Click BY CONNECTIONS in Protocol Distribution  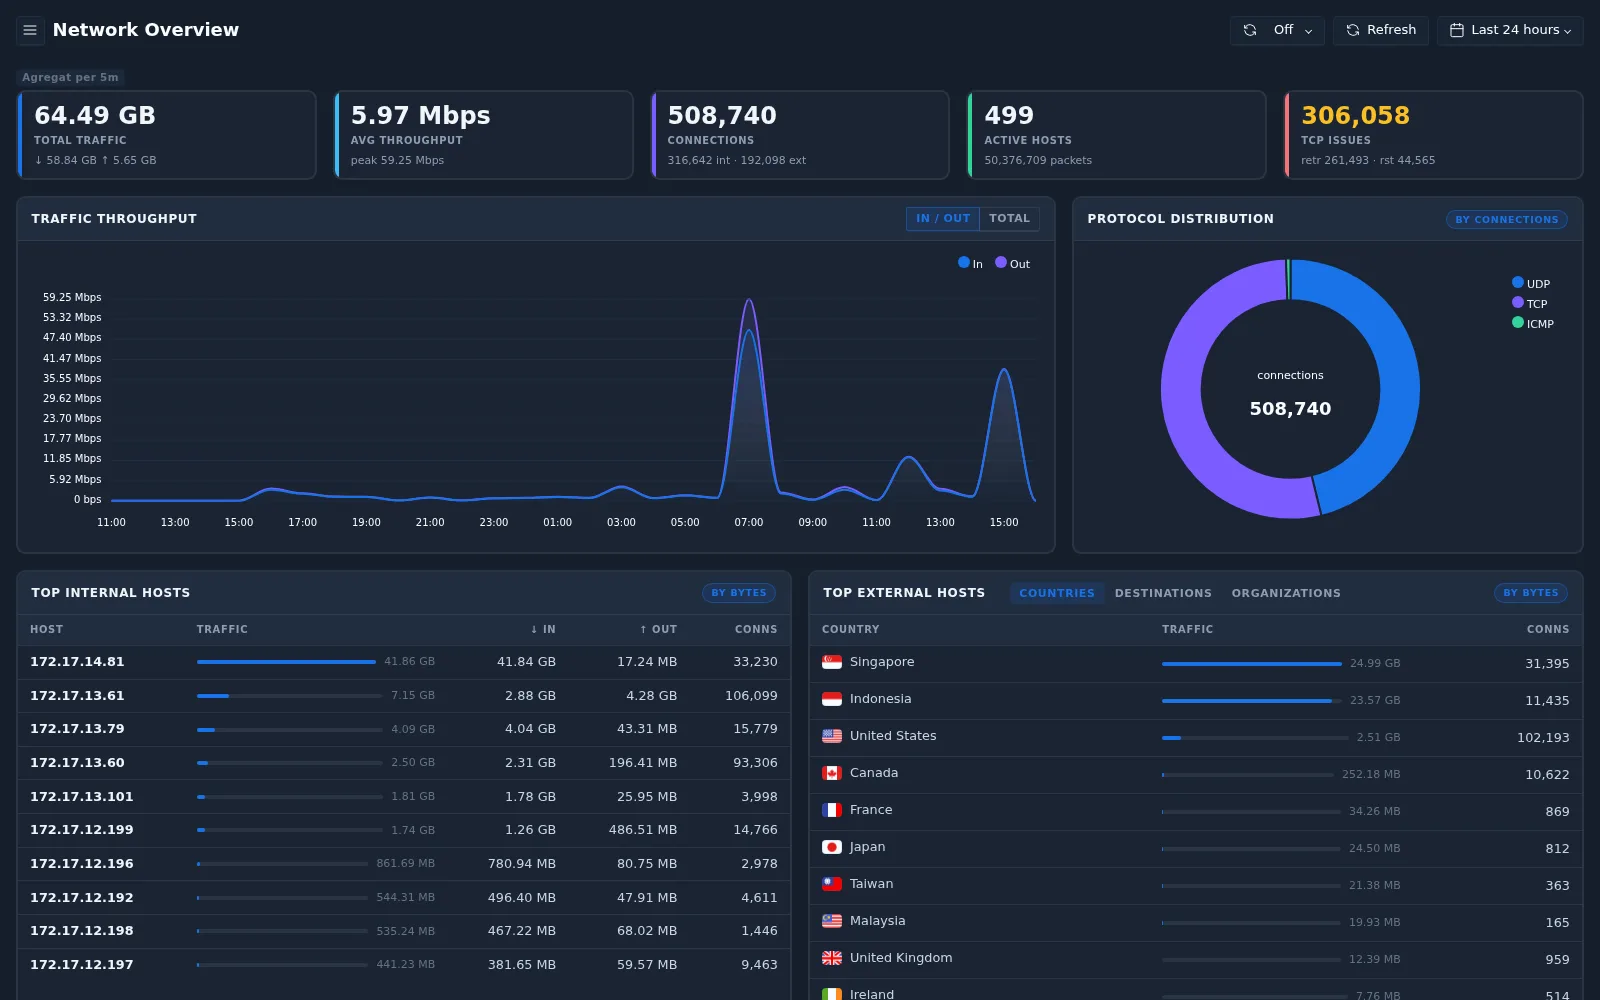1507,219
